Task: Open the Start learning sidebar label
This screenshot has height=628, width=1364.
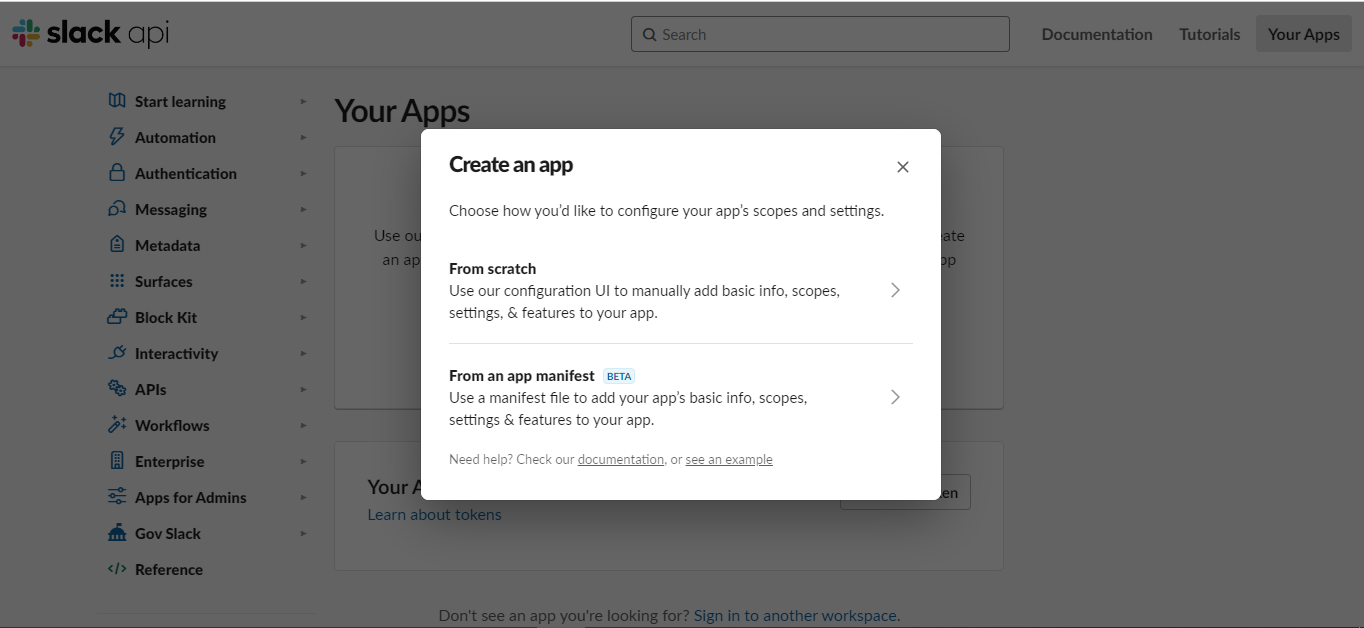Action: 180,101
